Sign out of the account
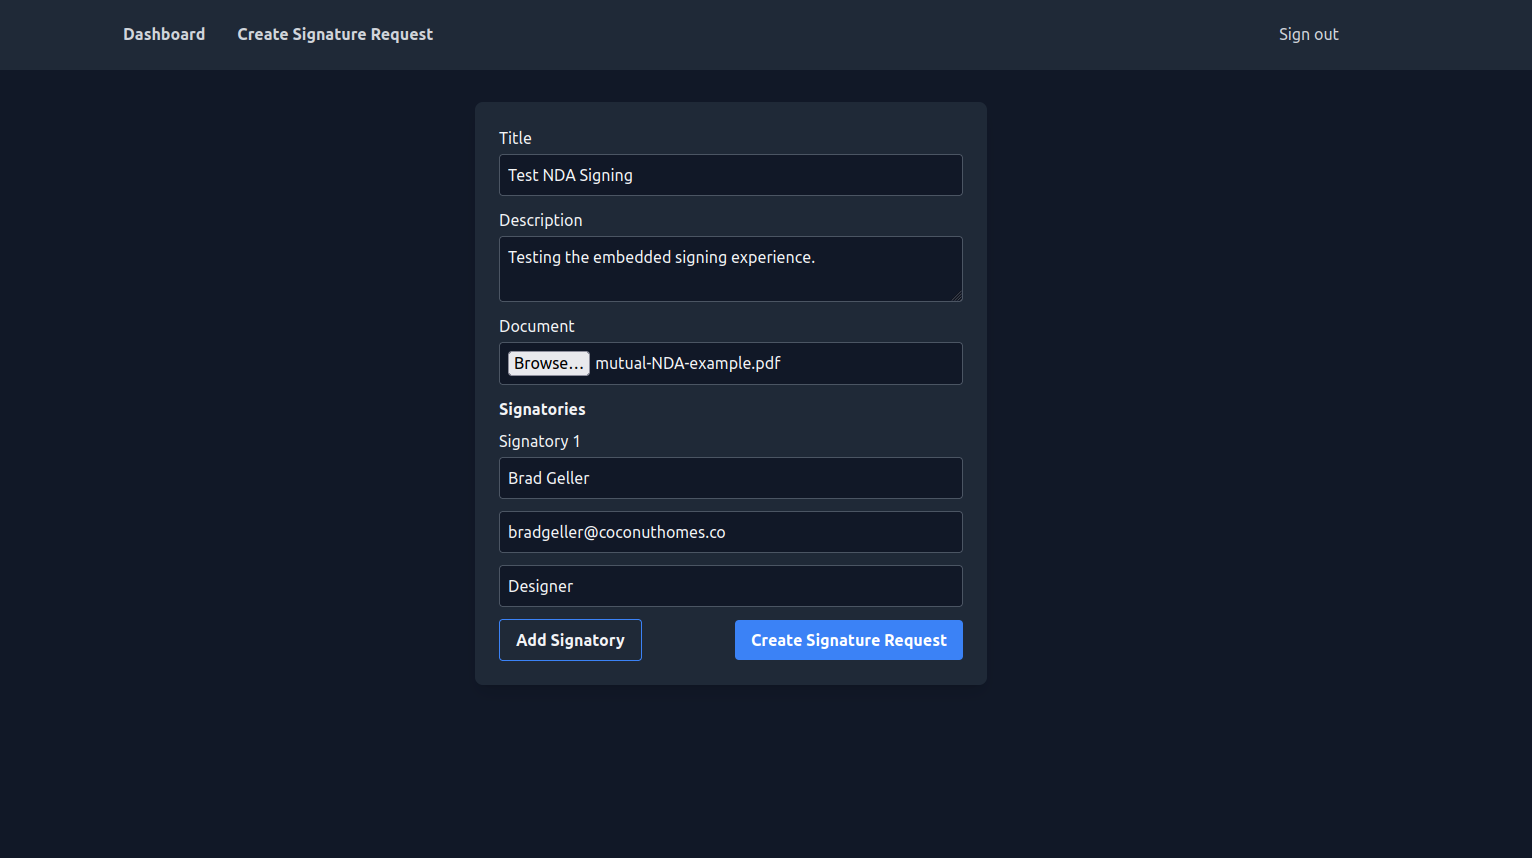Image resolution: width=1532 pixels, height=858 pixels. tap(1308, 34)
